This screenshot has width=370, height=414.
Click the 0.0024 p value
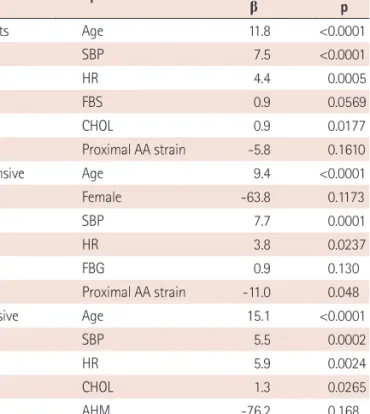pos(347,364)
